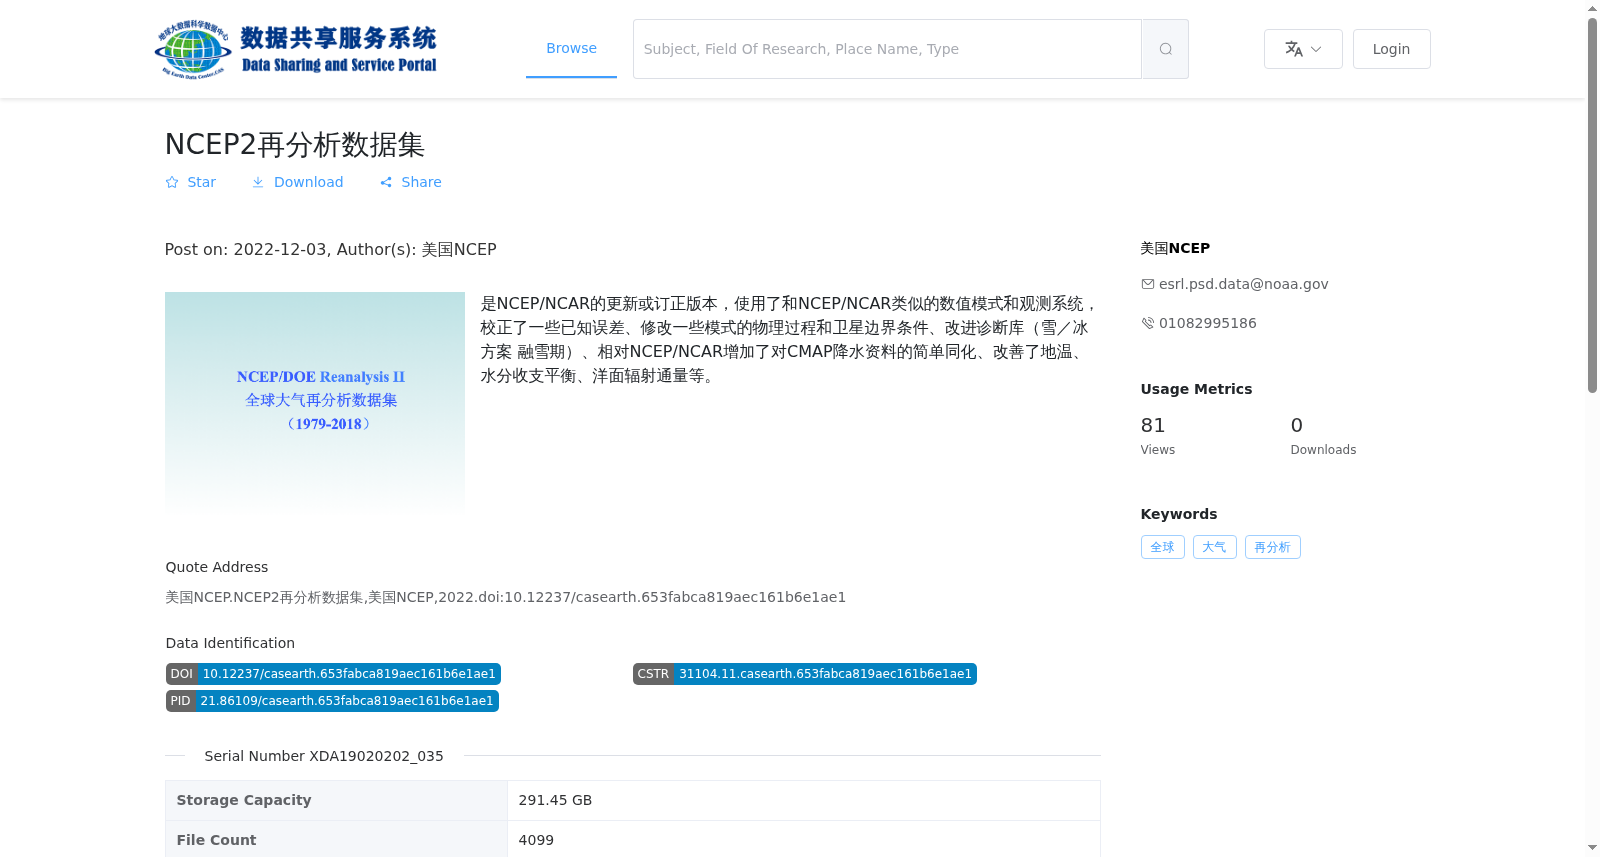Click the magnifier search icon button
The height and width of the screenshot is (857, 1600).
1165,49
